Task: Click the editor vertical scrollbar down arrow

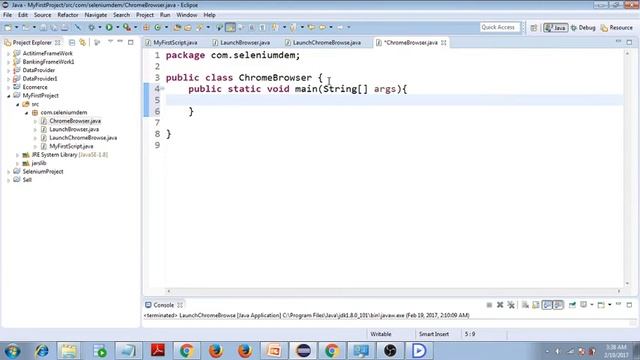Action: click(x=627, y=284)
